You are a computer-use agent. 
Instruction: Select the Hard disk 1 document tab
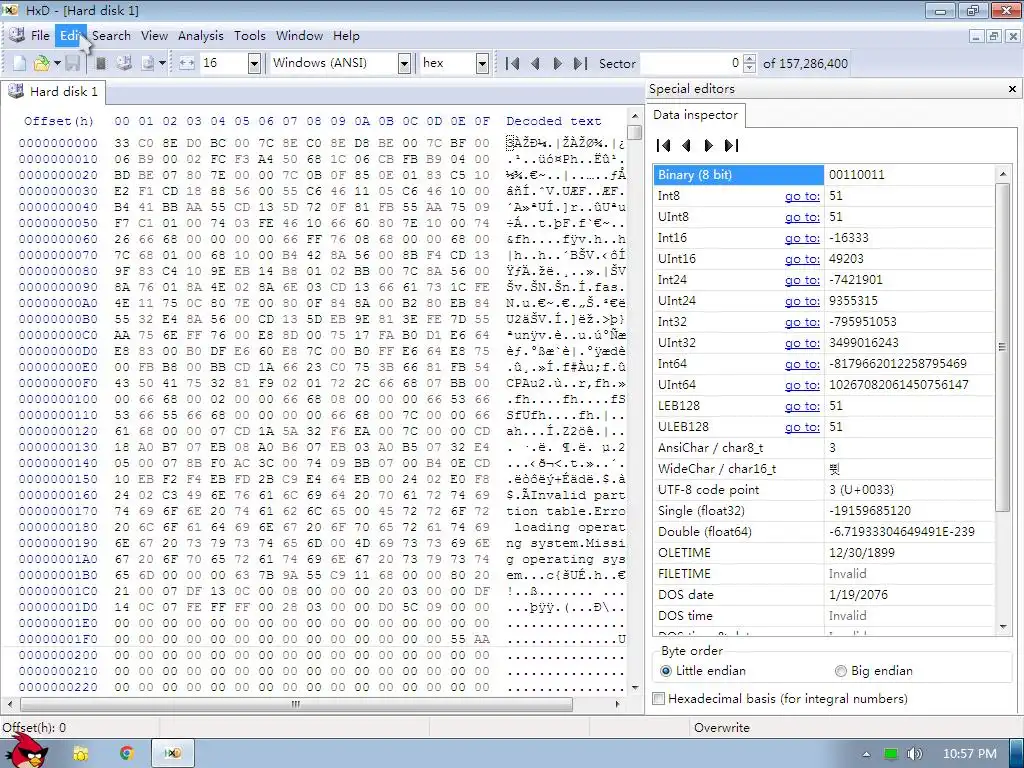tap(54, 91)
